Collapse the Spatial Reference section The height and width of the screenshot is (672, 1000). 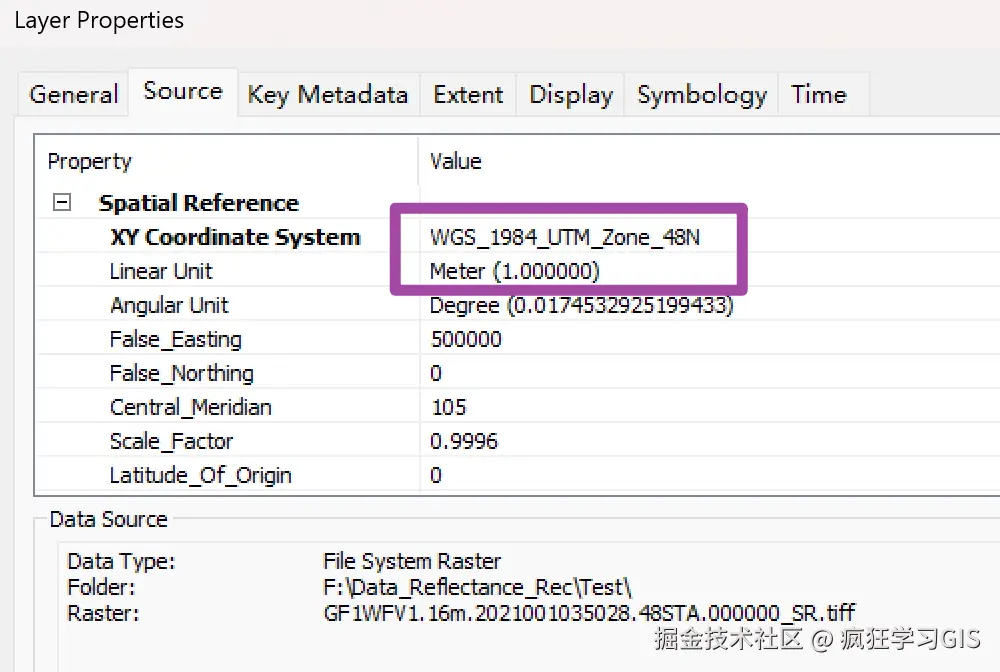point(62,203)
